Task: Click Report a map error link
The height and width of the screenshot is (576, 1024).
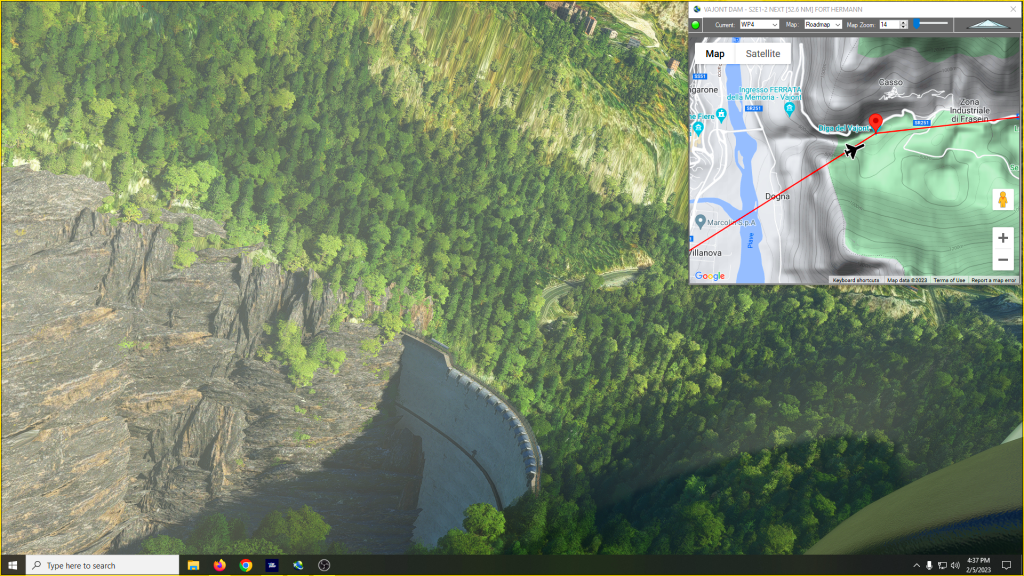Action: point(993,280)
